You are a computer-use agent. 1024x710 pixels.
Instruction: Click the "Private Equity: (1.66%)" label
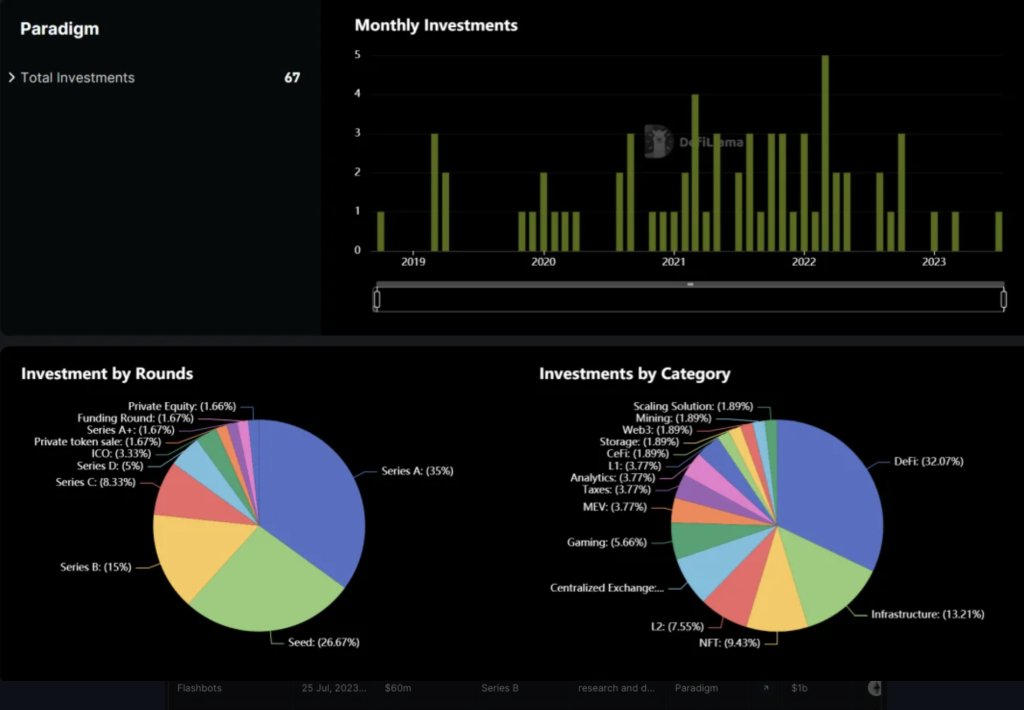click(182, 406)
